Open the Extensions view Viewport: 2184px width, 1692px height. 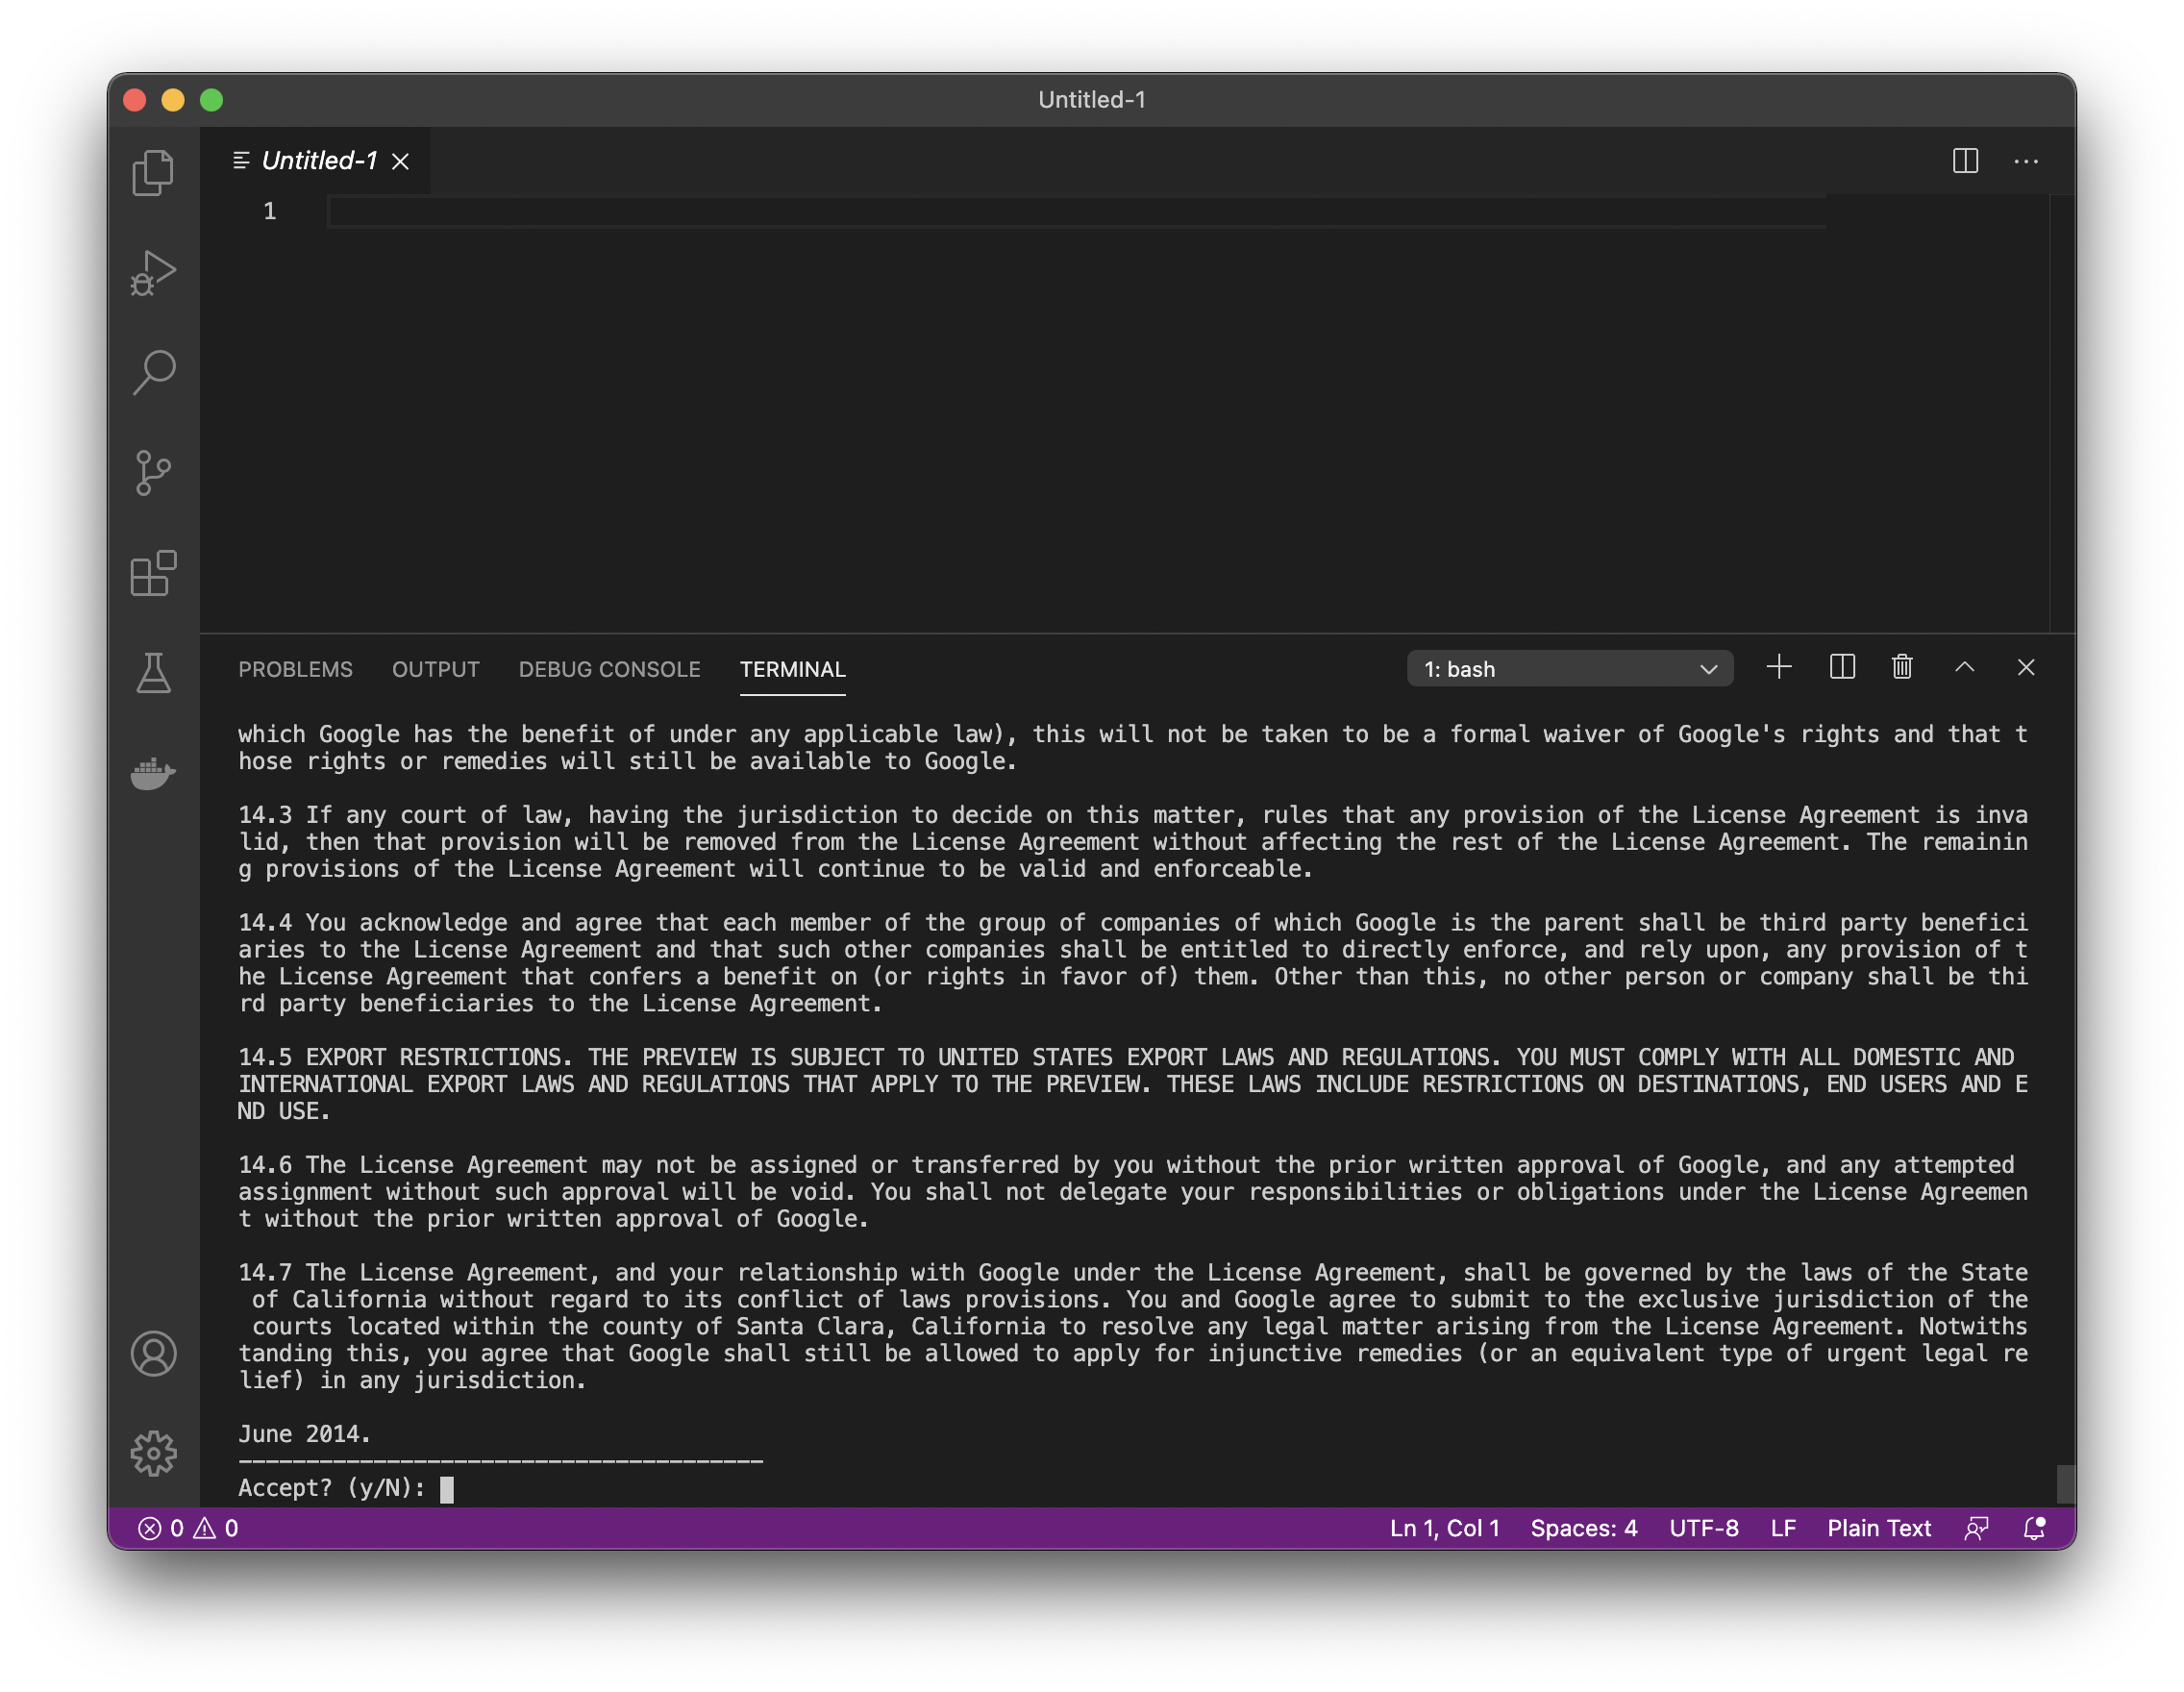tap(153, 573)
